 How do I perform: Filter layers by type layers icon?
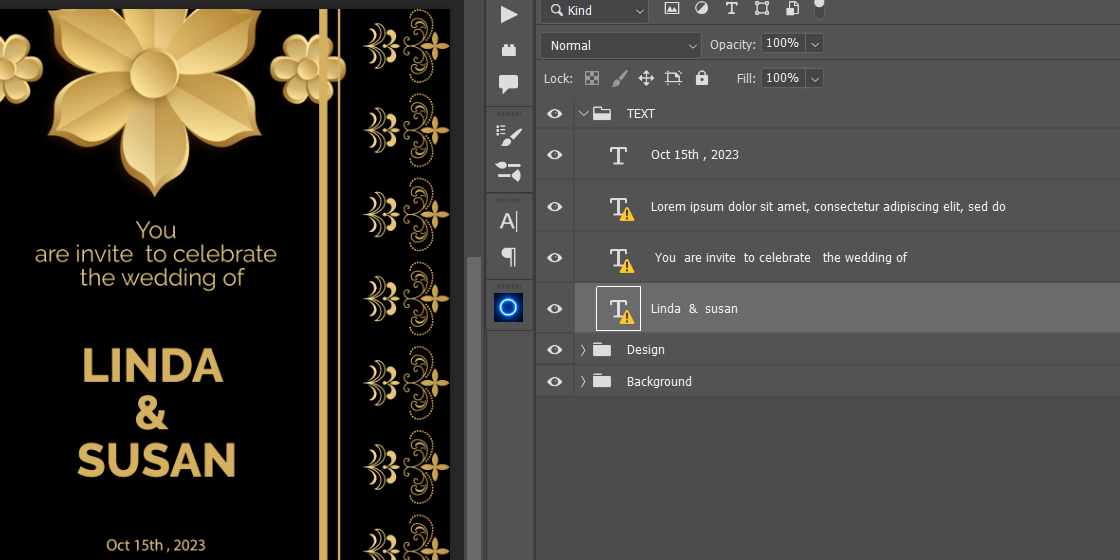click(x=731, y=9)
